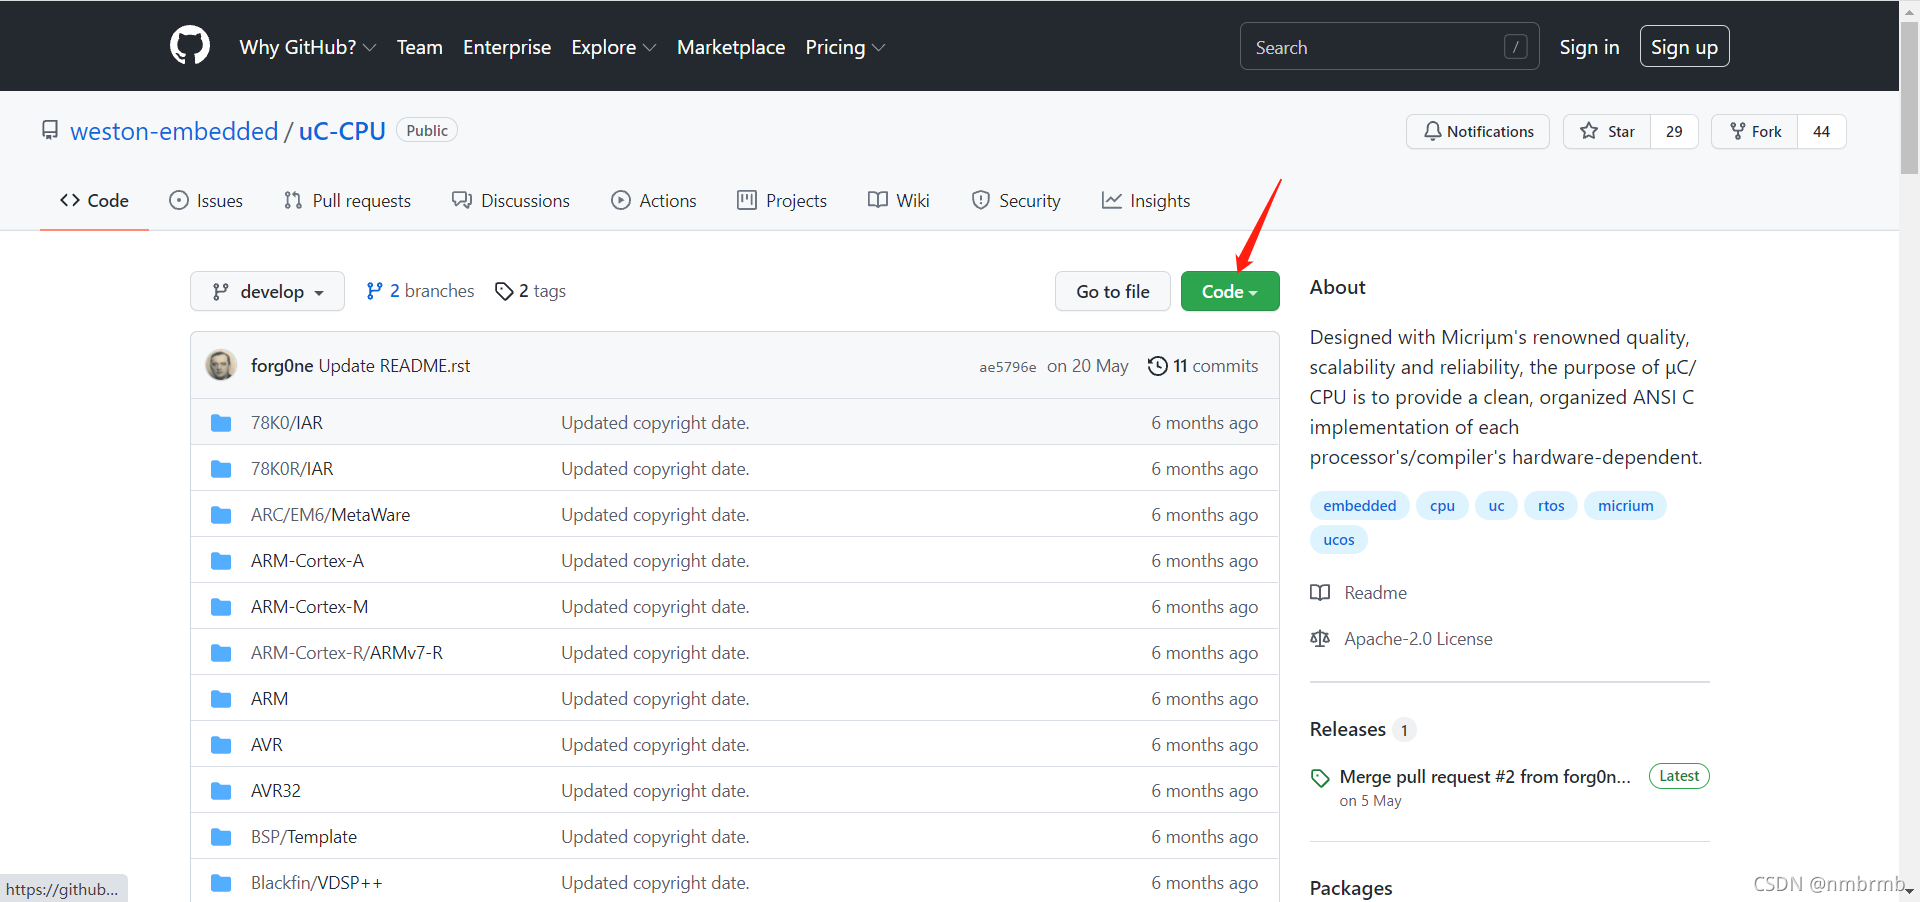Viewport: 1920px width, 902px height.
Task: Click the ARM-Cortex-A folder icon
Action: coord(221,561)
